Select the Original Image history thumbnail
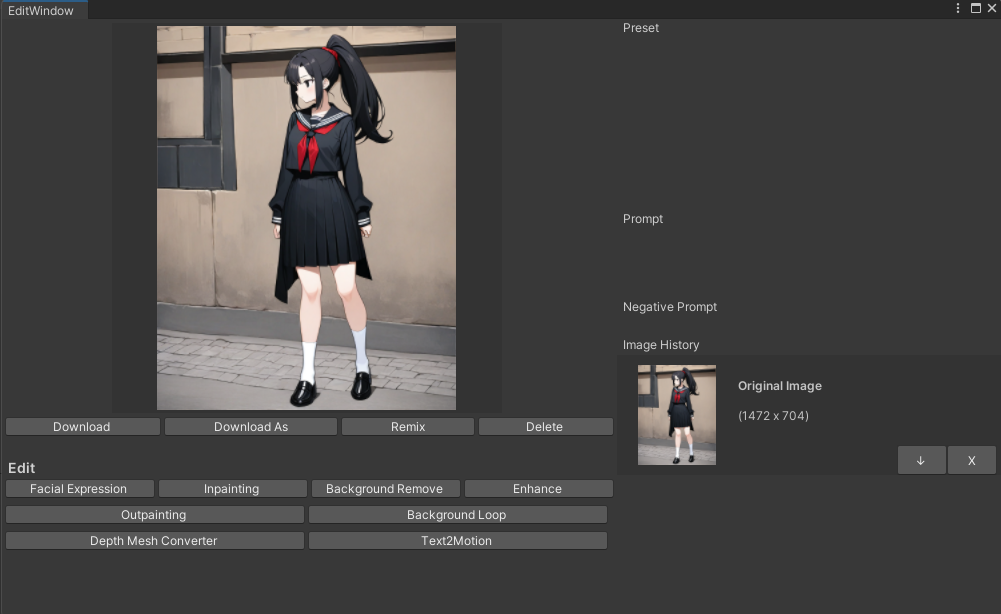This screenshot has height=614, width=1001. click(677, 415)
